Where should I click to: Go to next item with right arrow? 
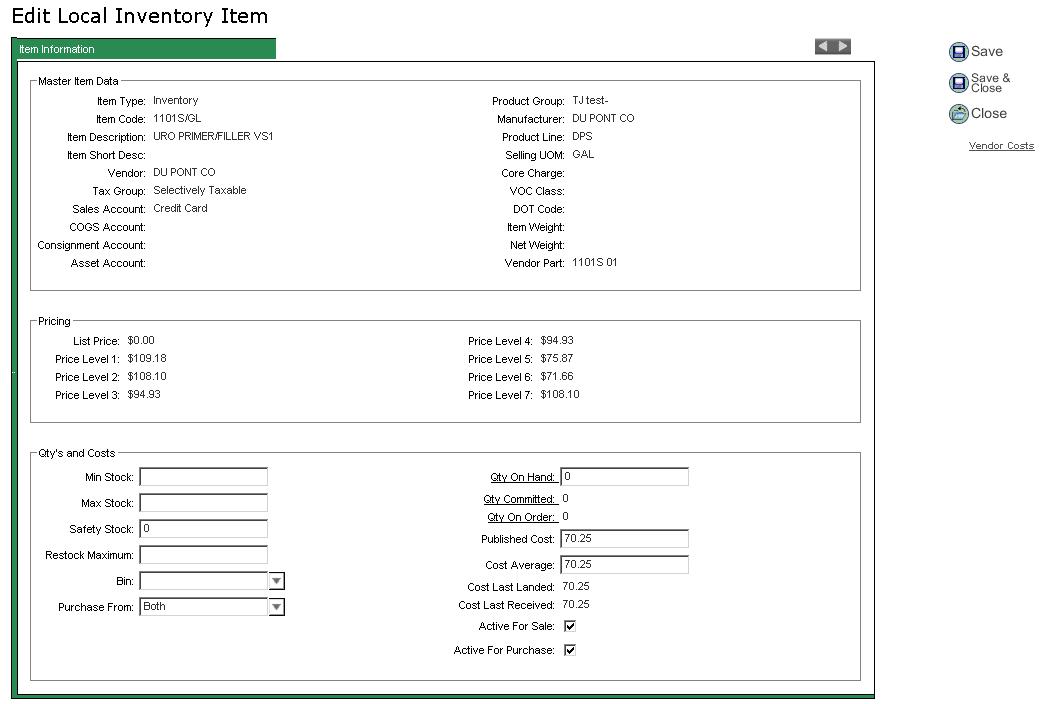[x=843, y=46]
